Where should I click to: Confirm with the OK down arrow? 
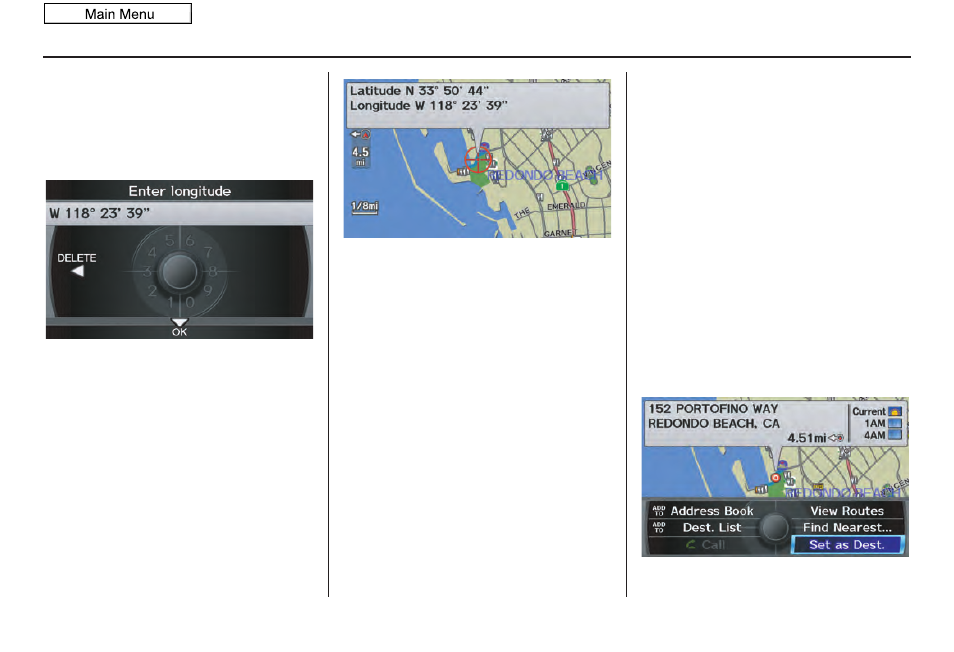pyautogui.click(x=179, y=322)
